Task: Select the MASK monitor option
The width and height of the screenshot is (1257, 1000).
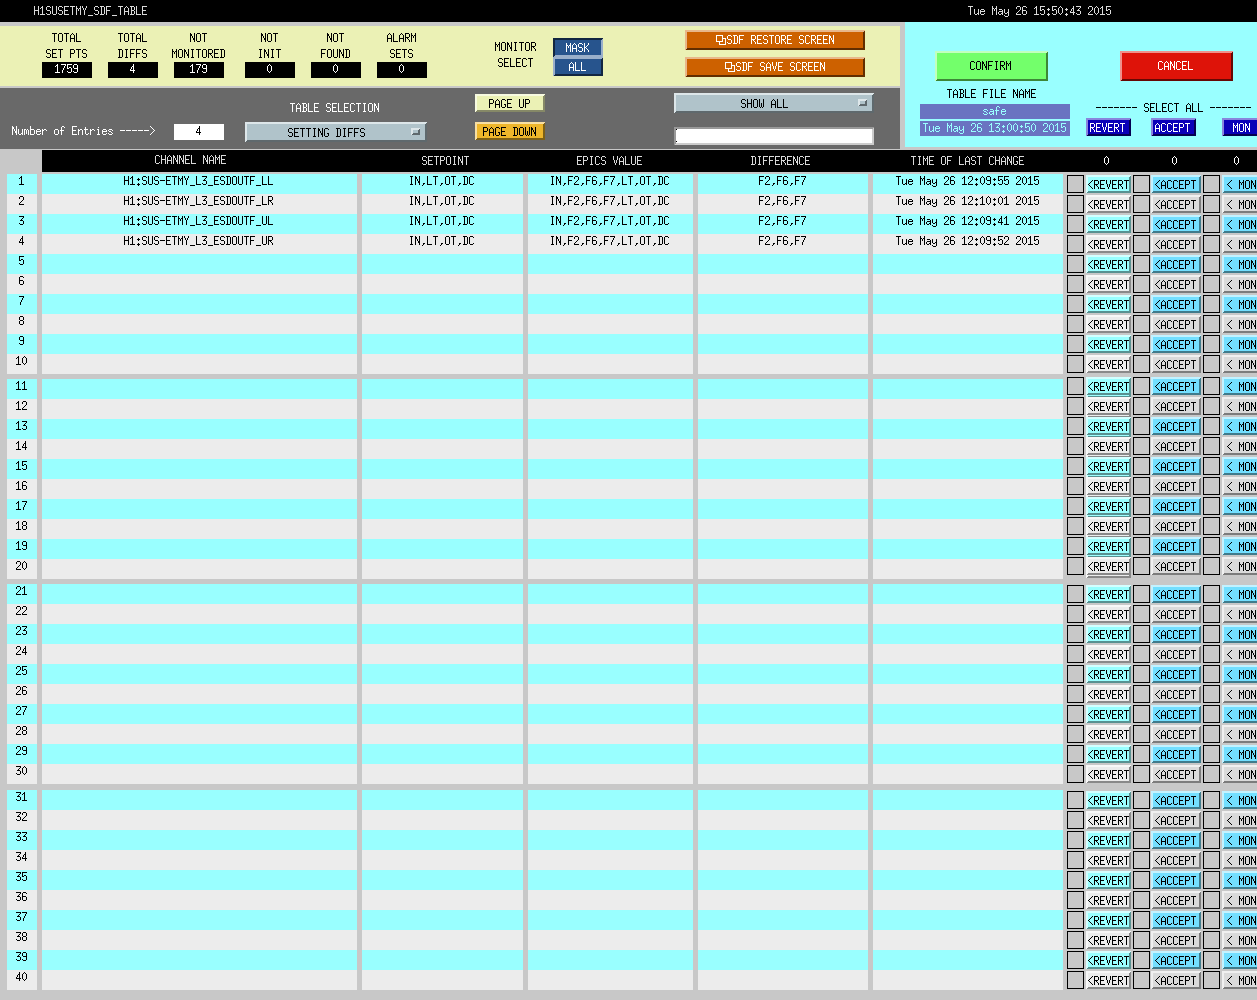Action: tap(578, 48)
